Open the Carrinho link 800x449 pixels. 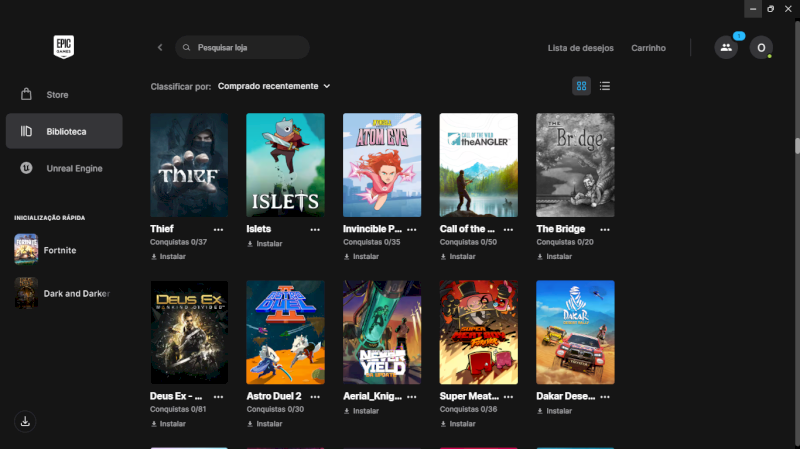[648, 48]
